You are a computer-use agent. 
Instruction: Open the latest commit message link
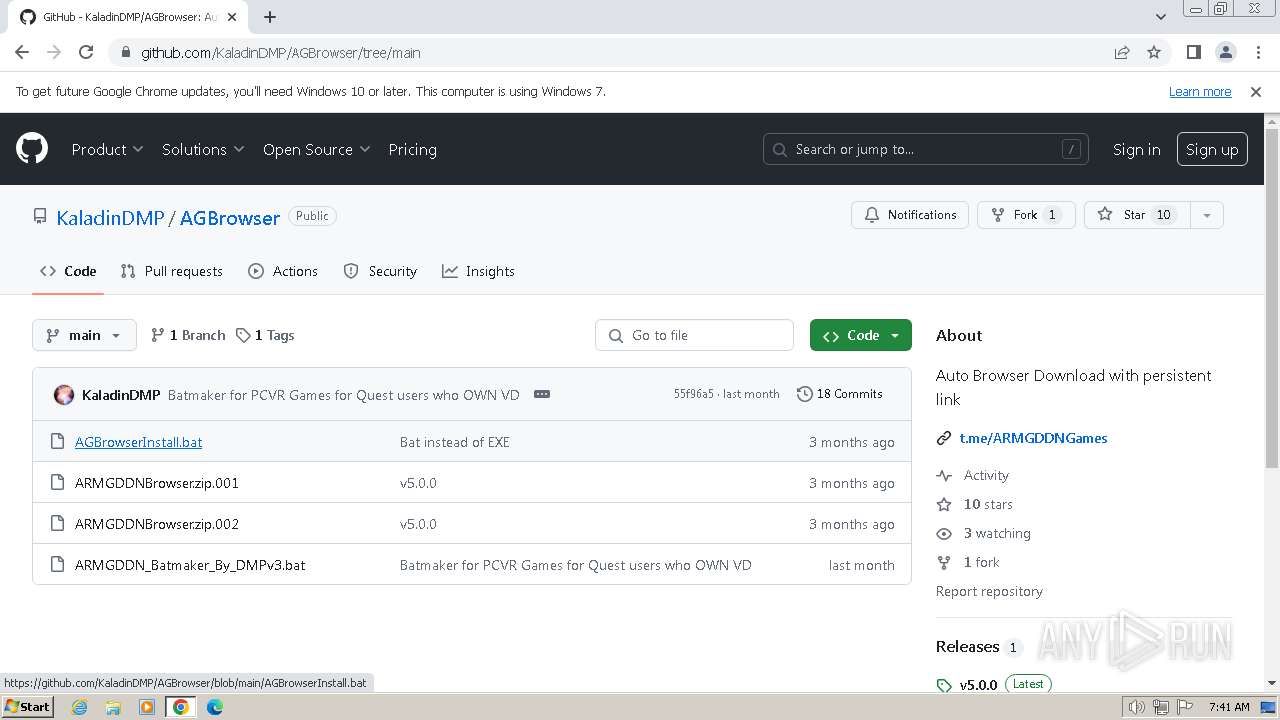344,395
